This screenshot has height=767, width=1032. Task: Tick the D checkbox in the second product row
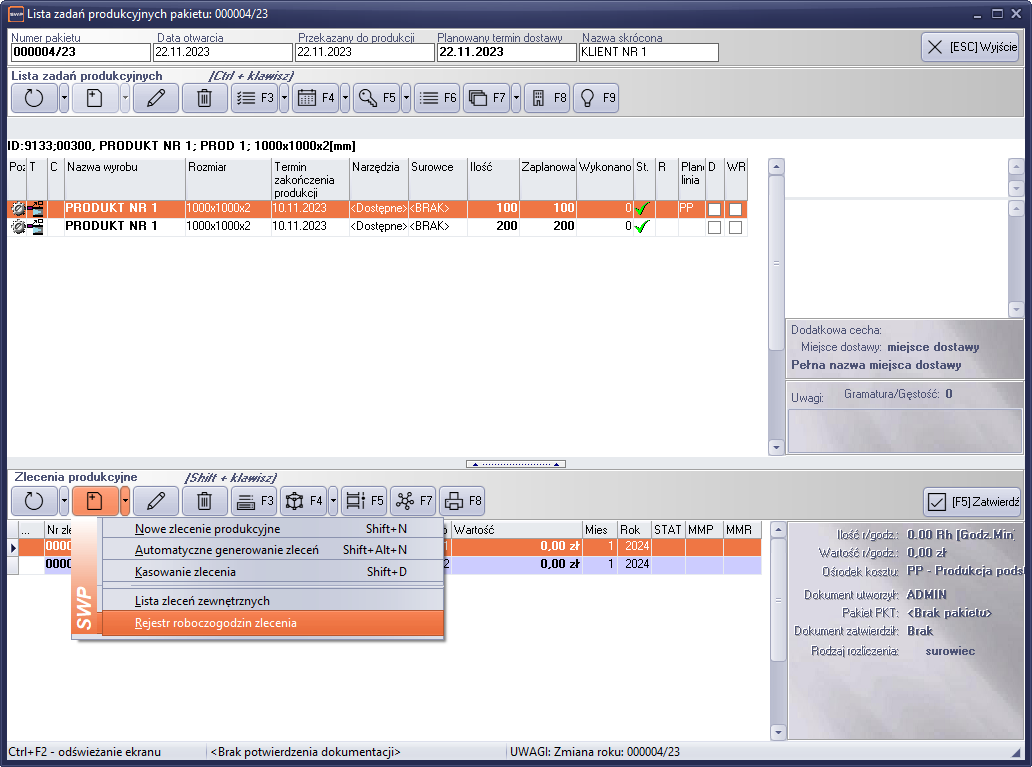714,227
